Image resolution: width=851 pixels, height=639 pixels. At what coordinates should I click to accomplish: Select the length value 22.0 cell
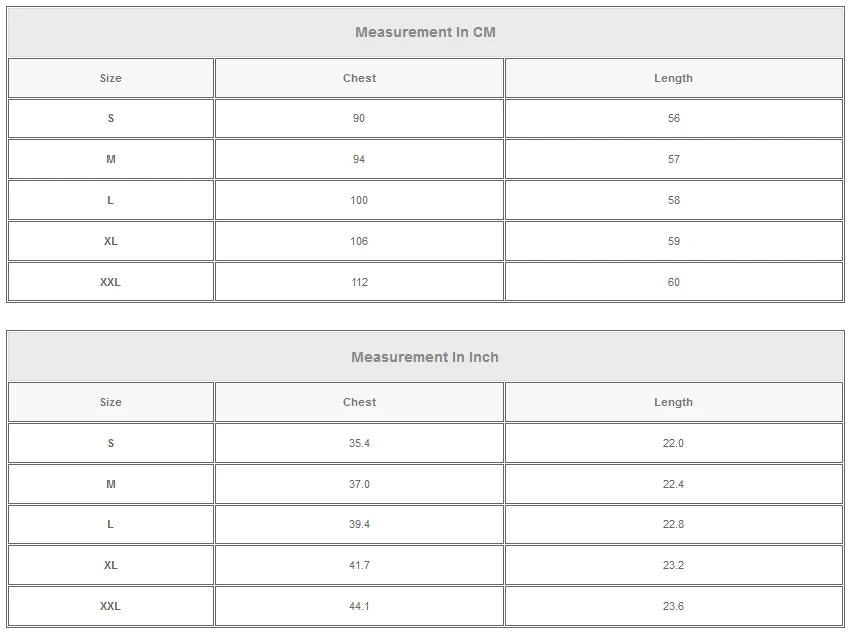pos(673,443)
